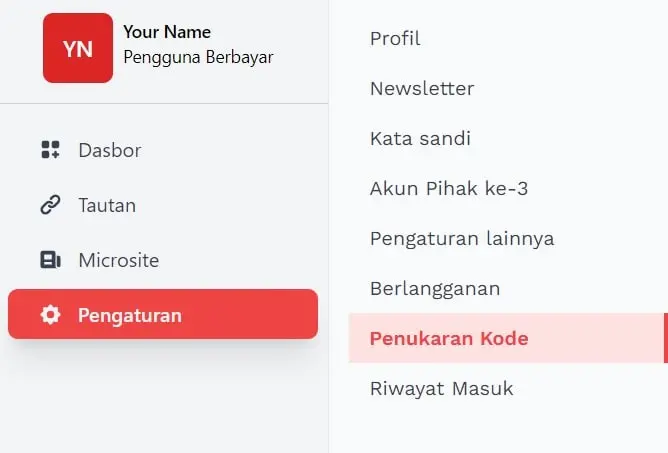Click the Dasbor grid icon
The width and height of the screenshot is (668, 453).
point(50,151)
